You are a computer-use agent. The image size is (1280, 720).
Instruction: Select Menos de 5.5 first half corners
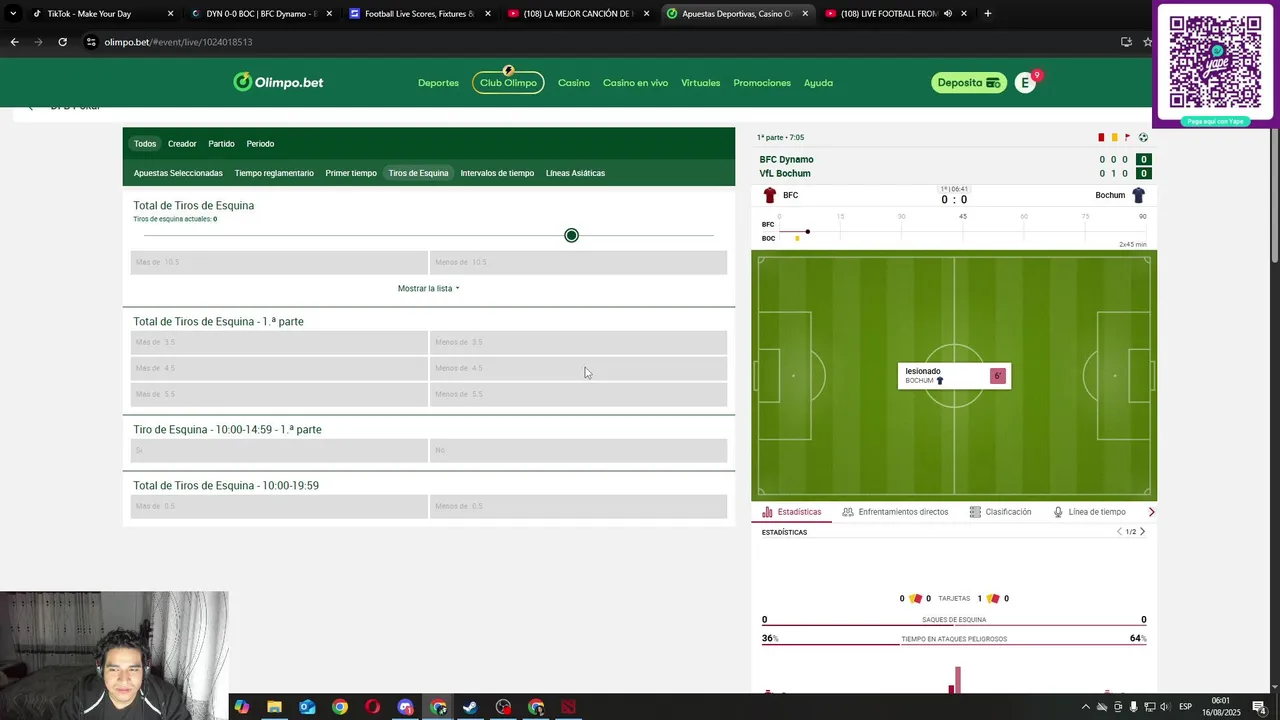coord(578,394)
